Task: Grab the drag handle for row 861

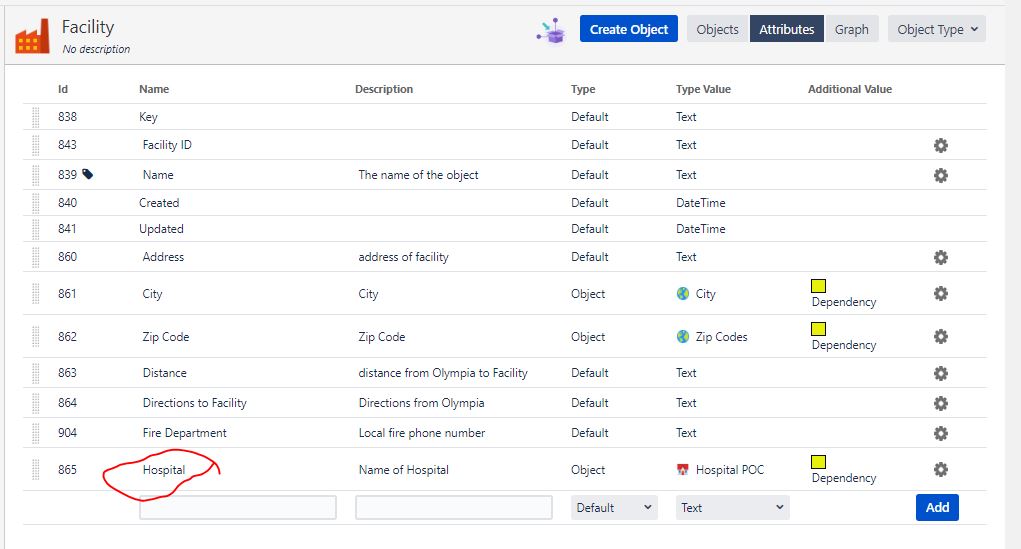Action: [36, 294]
